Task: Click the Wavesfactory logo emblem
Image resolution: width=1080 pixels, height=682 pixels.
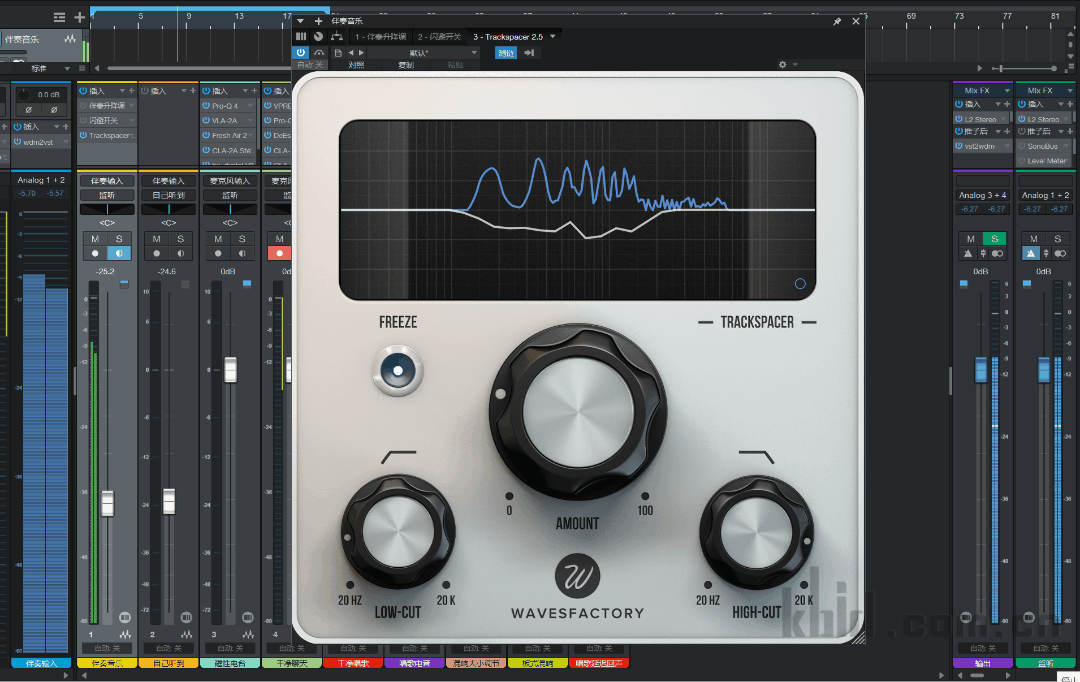Action: pyautogui.click(x=577, y=576)
